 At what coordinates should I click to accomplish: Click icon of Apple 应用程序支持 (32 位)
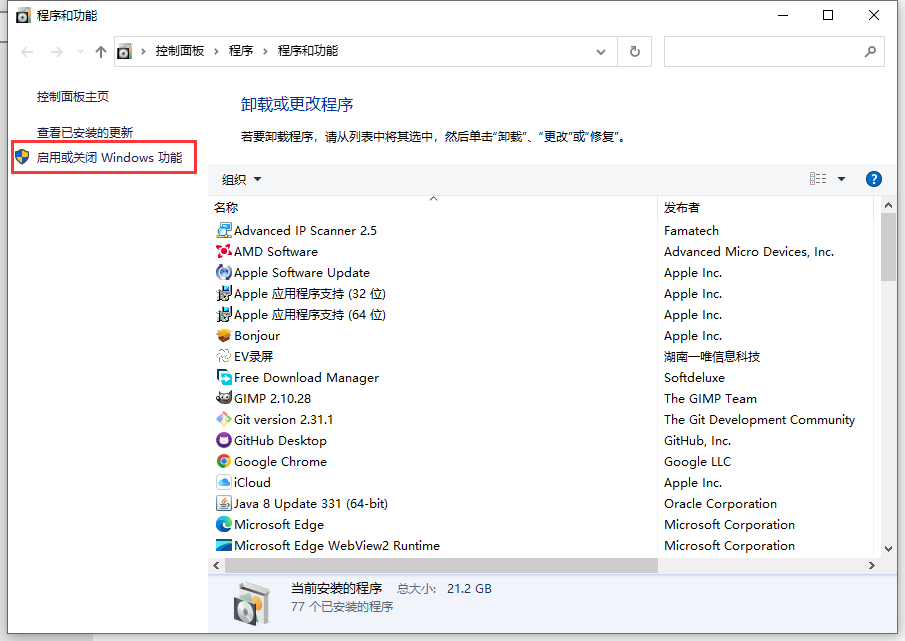[x=223, y=293]
